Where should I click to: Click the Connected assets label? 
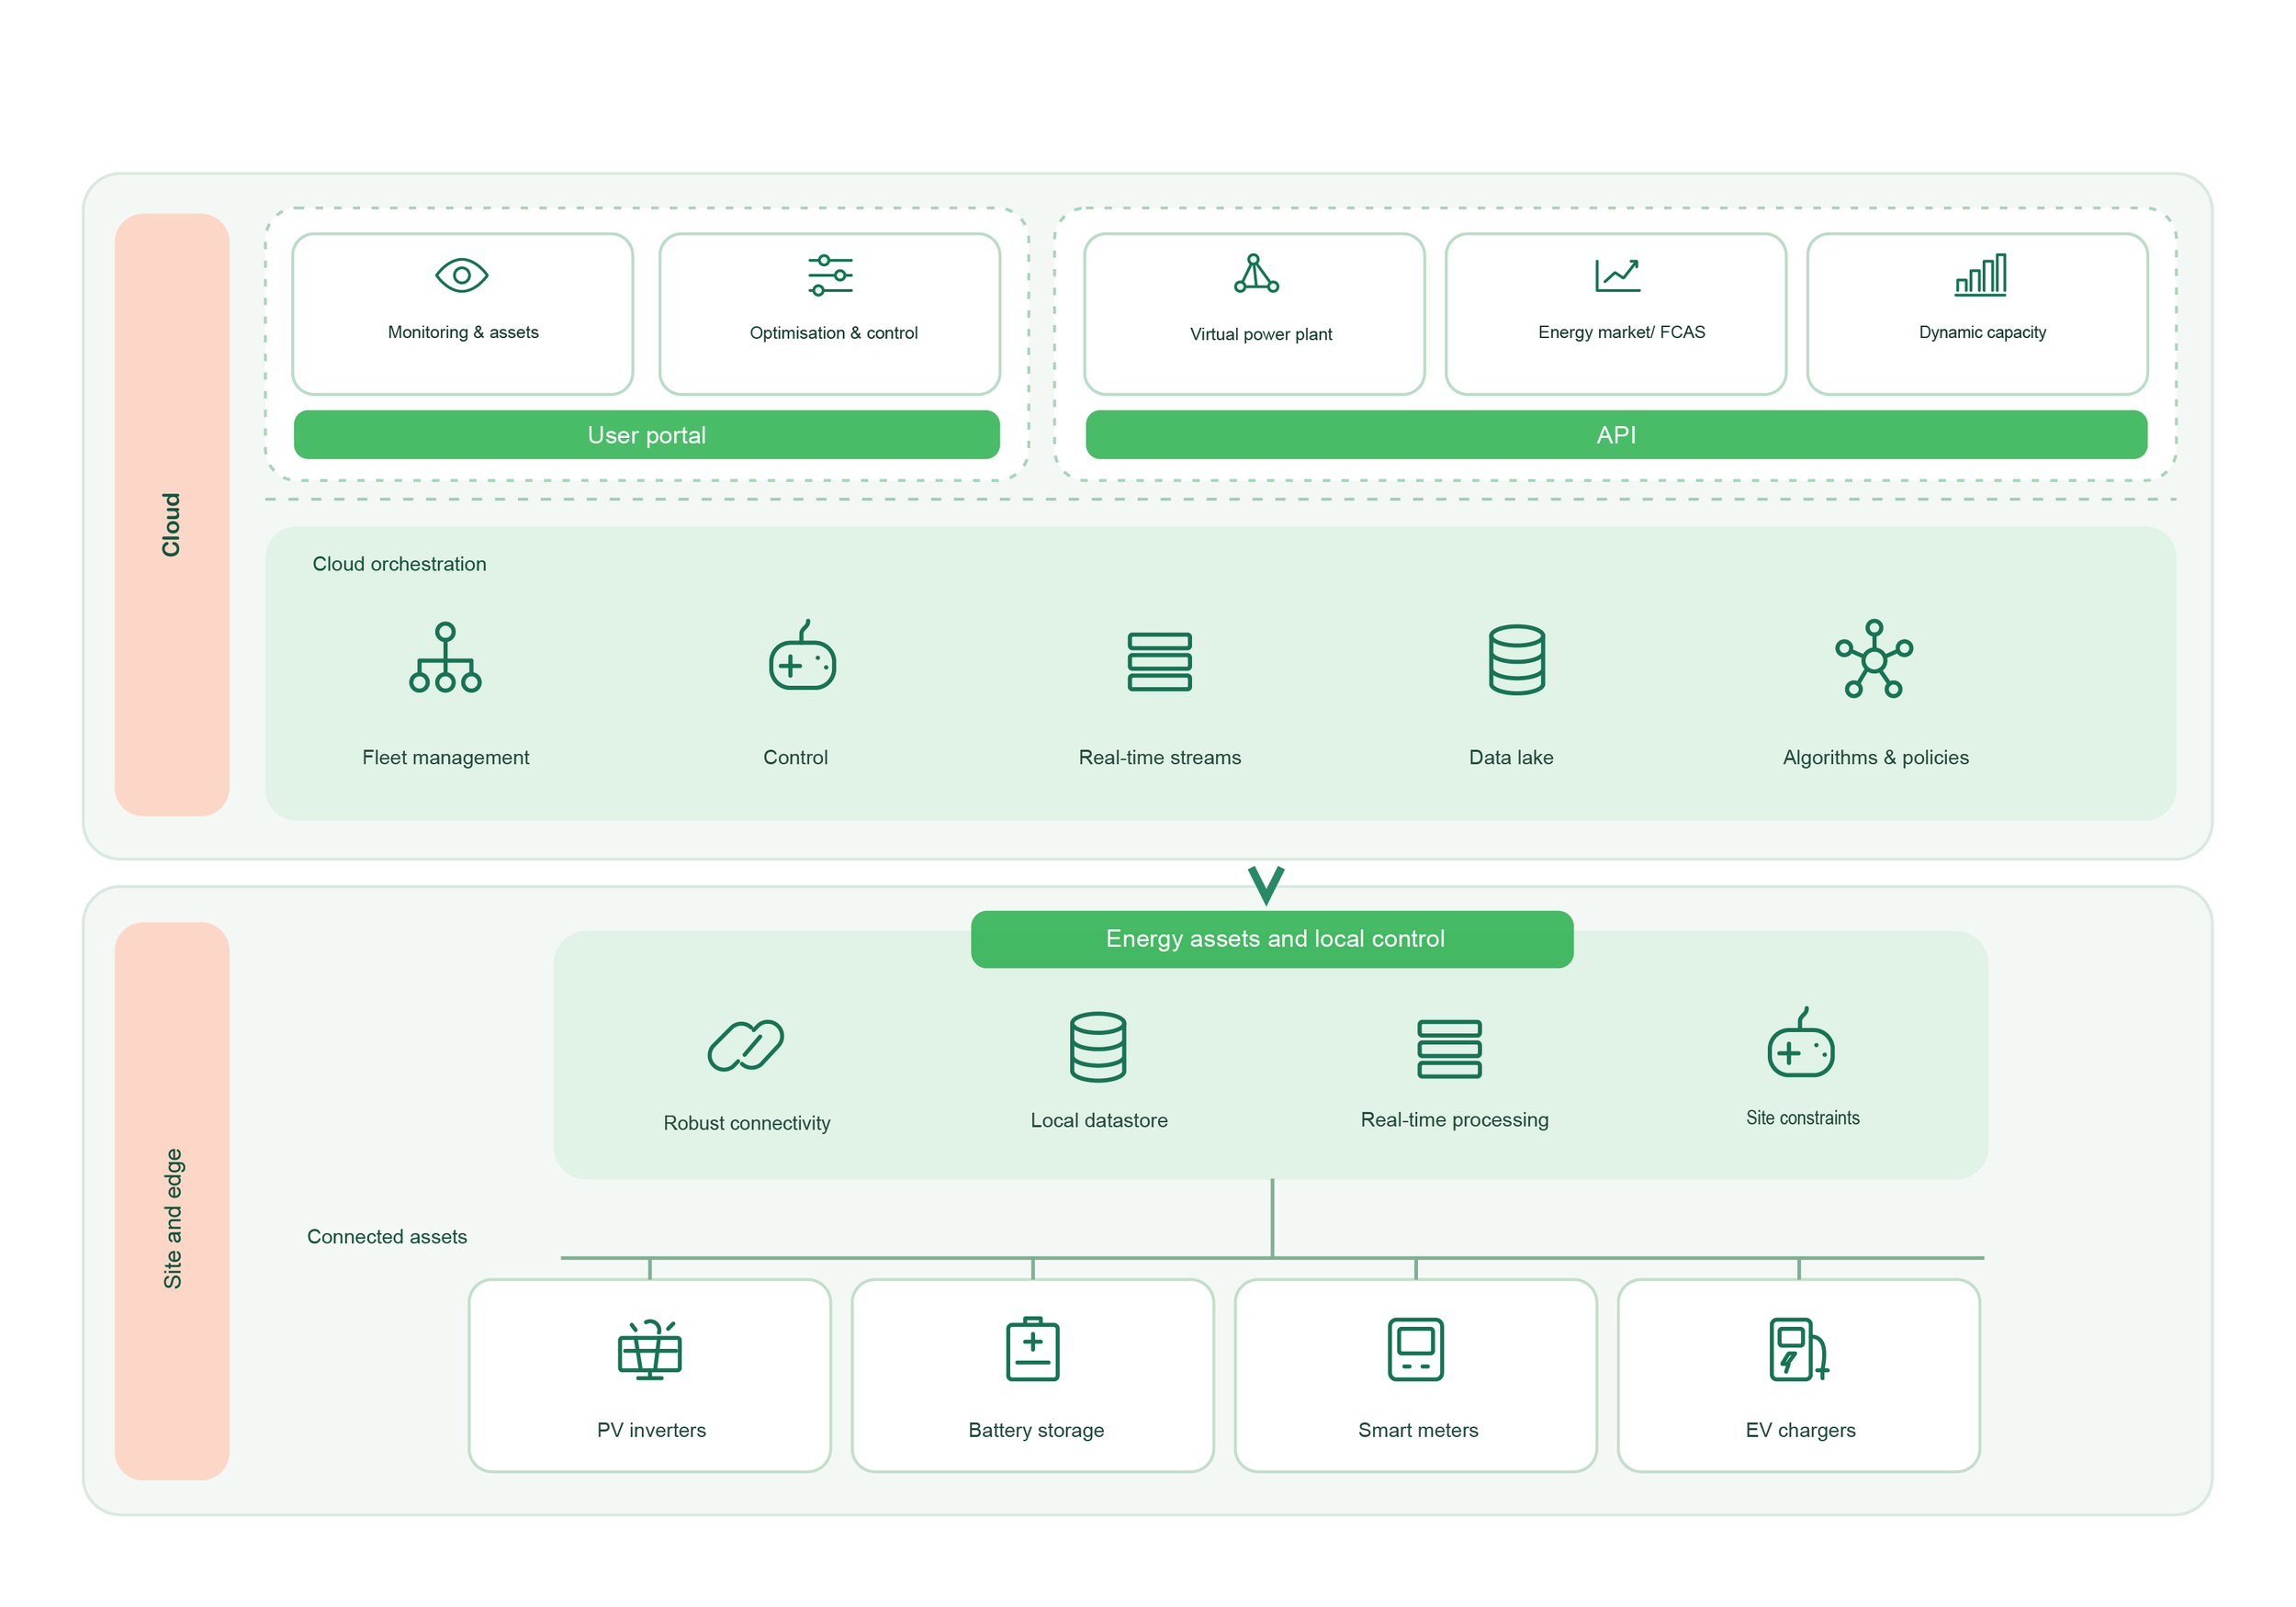(387, 1237)
